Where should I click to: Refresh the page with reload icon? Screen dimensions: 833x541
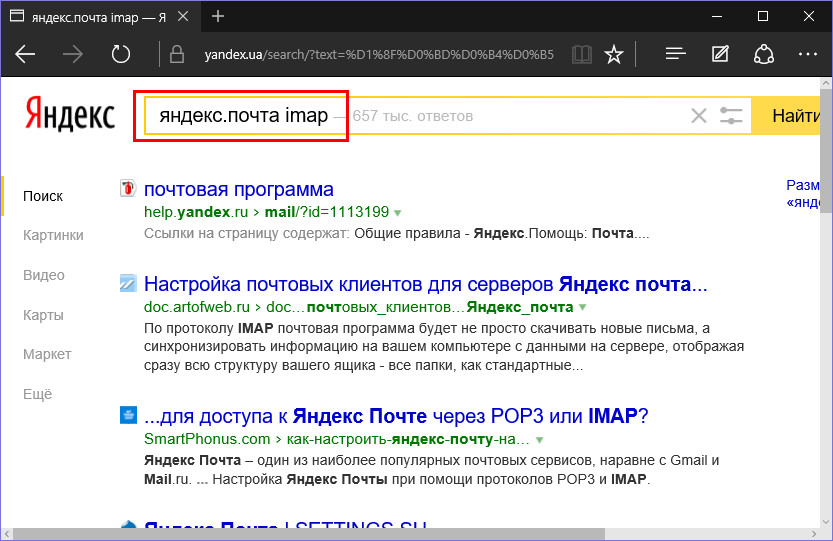point(121,54)
